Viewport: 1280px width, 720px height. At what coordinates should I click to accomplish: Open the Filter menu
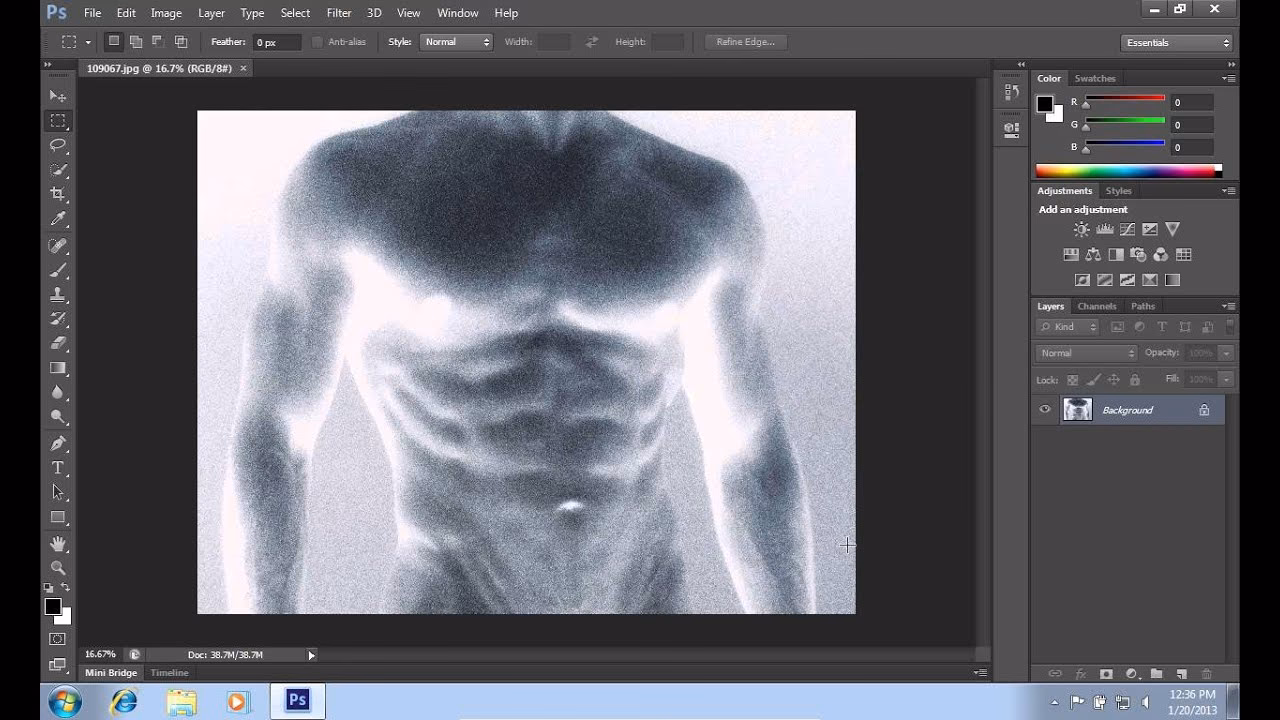click(x=338, y=13)
